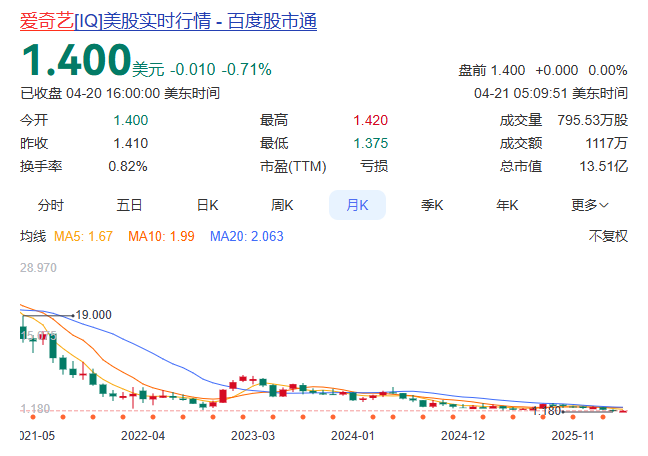Click the 今开 value 1.400
This screenshot has width=648, height=456.
[x=131, y=120]
